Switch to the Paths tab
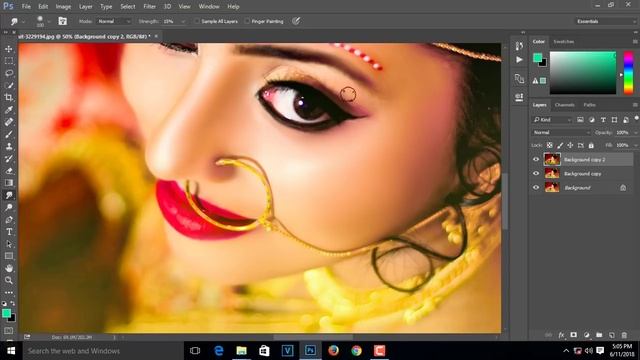This screenshot has height=360, width=640. (x=589, y=105)
